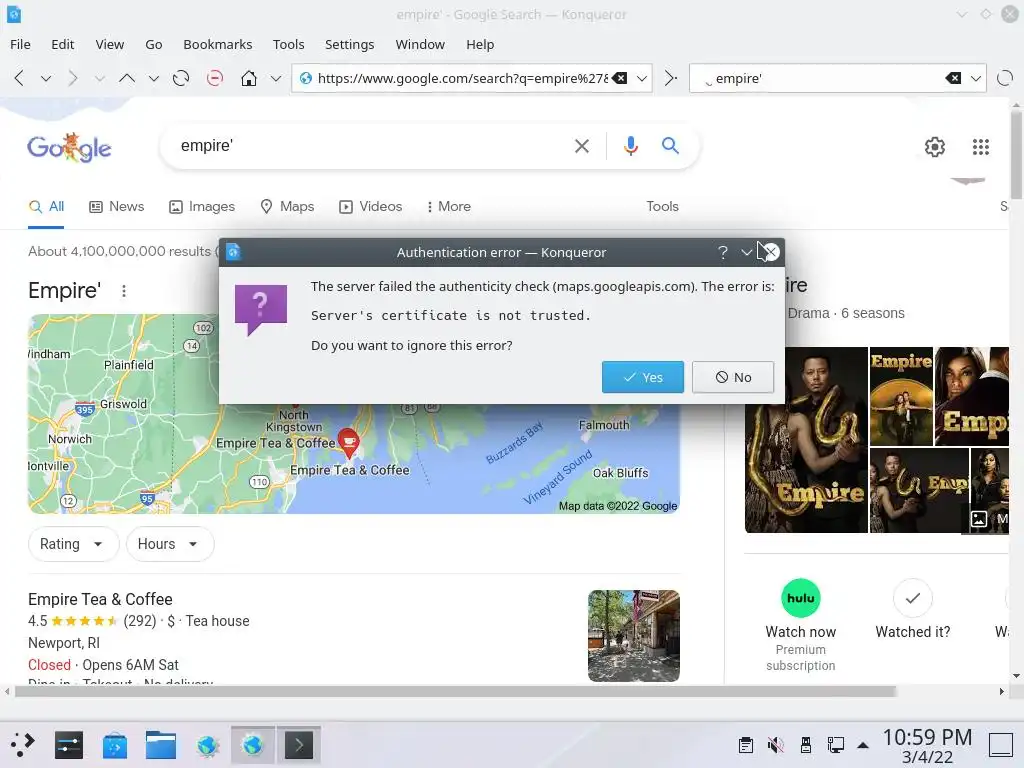Open Dolphin file manager from taskbar

161,744
